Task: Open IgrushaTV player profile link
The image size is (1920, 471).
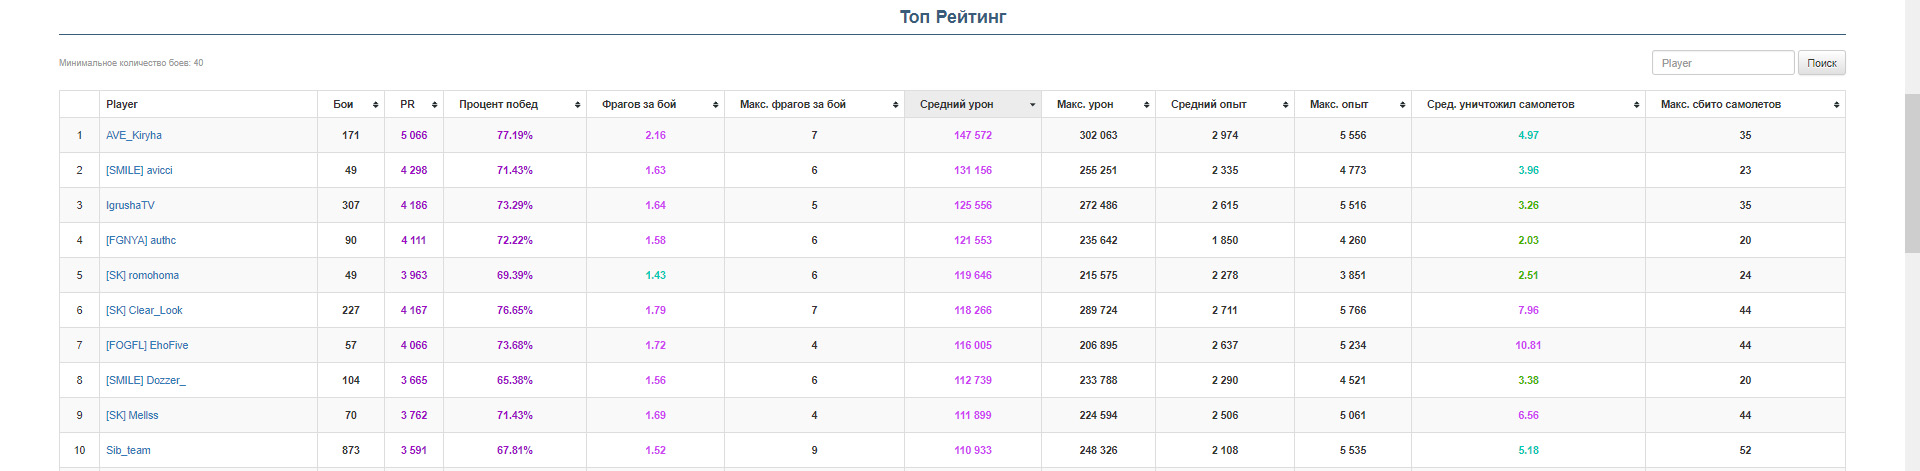Action: click(130, 205)
